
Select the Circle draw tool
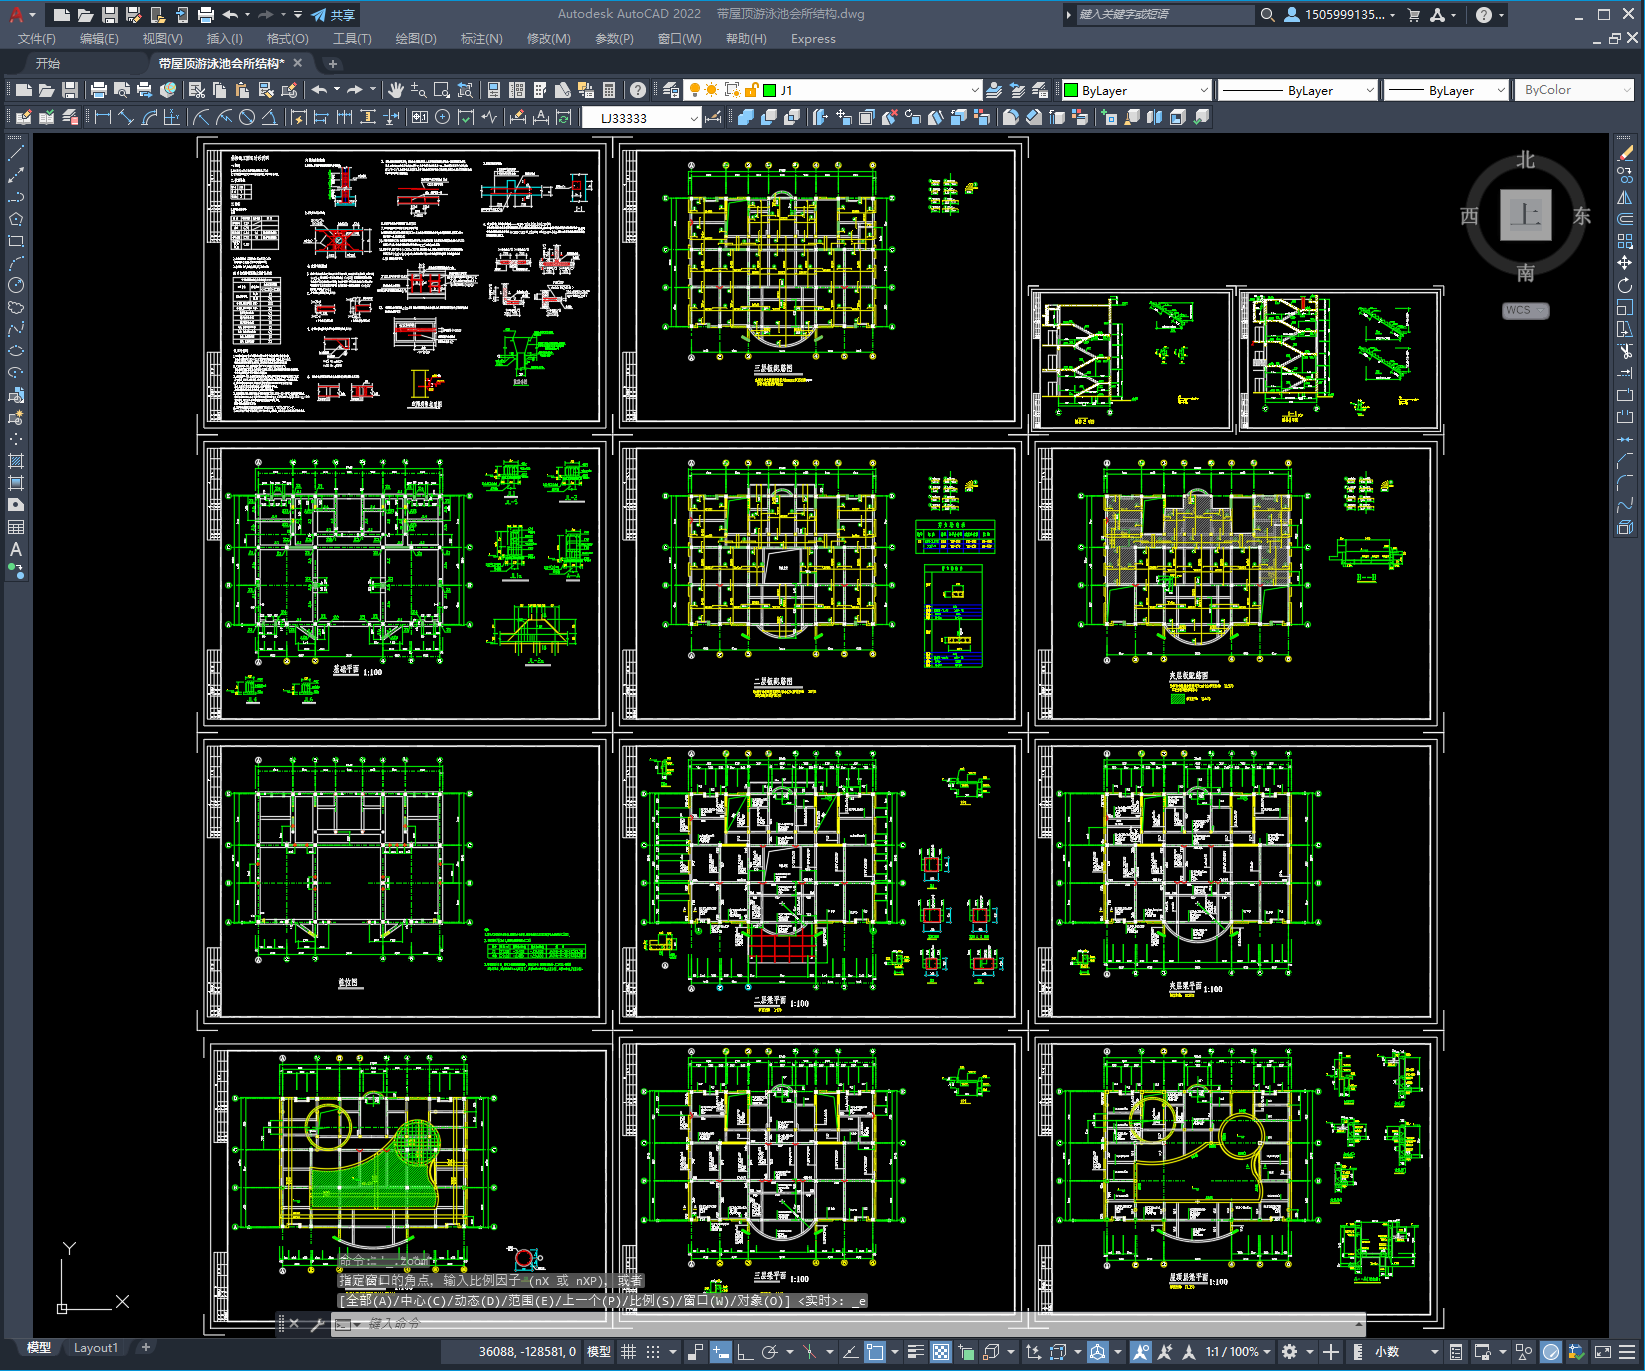coord(16,285)
